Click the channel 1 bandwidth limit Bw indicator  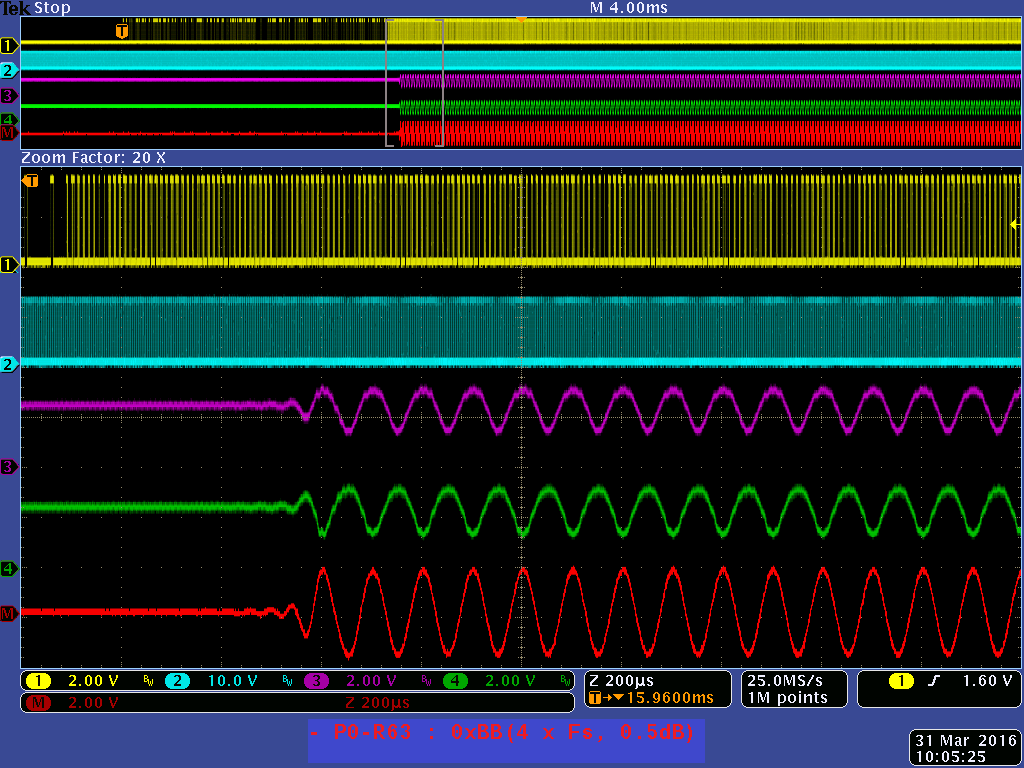point(148,681)
